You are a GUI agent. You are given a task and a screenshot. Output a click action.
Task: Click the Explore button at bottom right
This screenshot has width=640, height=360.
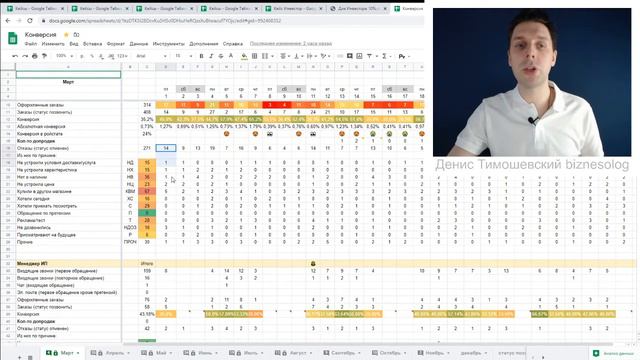tap(613, 353)
